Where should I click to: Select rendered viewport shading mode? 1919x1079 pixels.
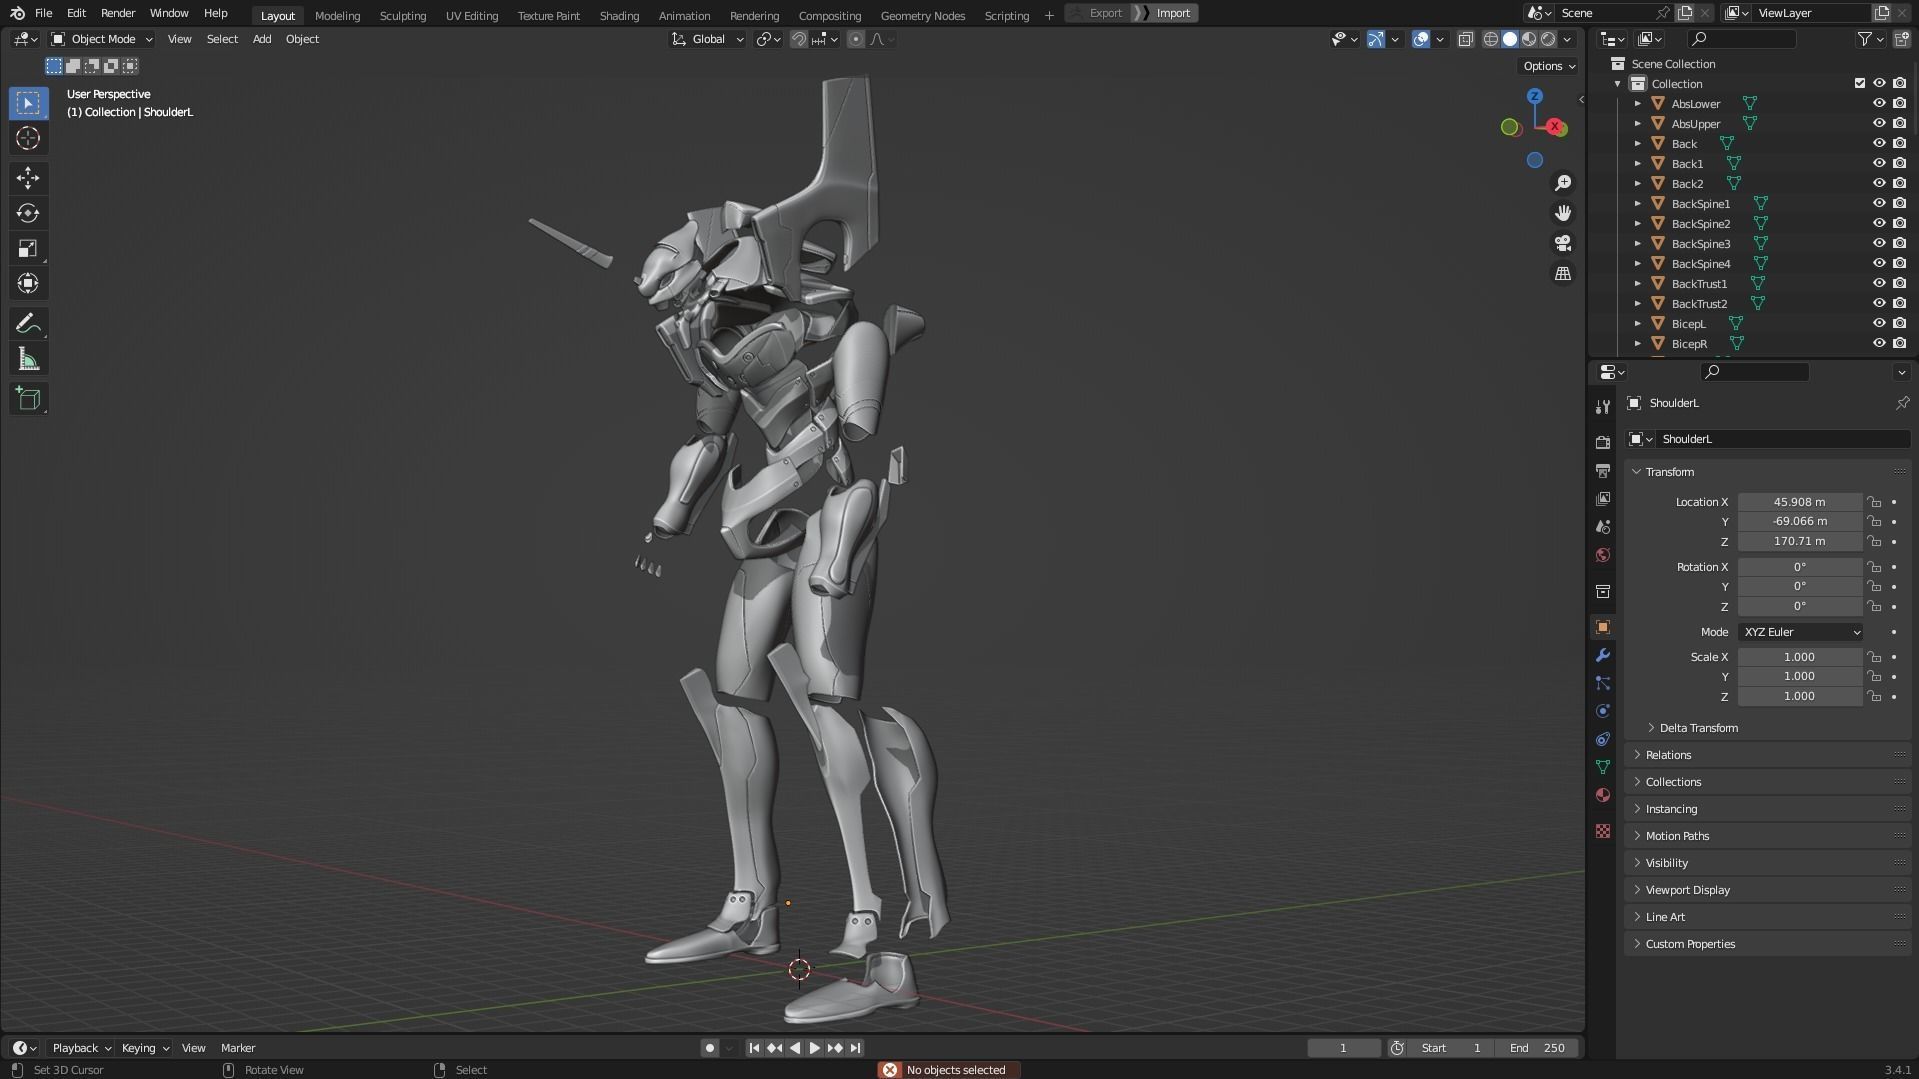[1548, 39]
